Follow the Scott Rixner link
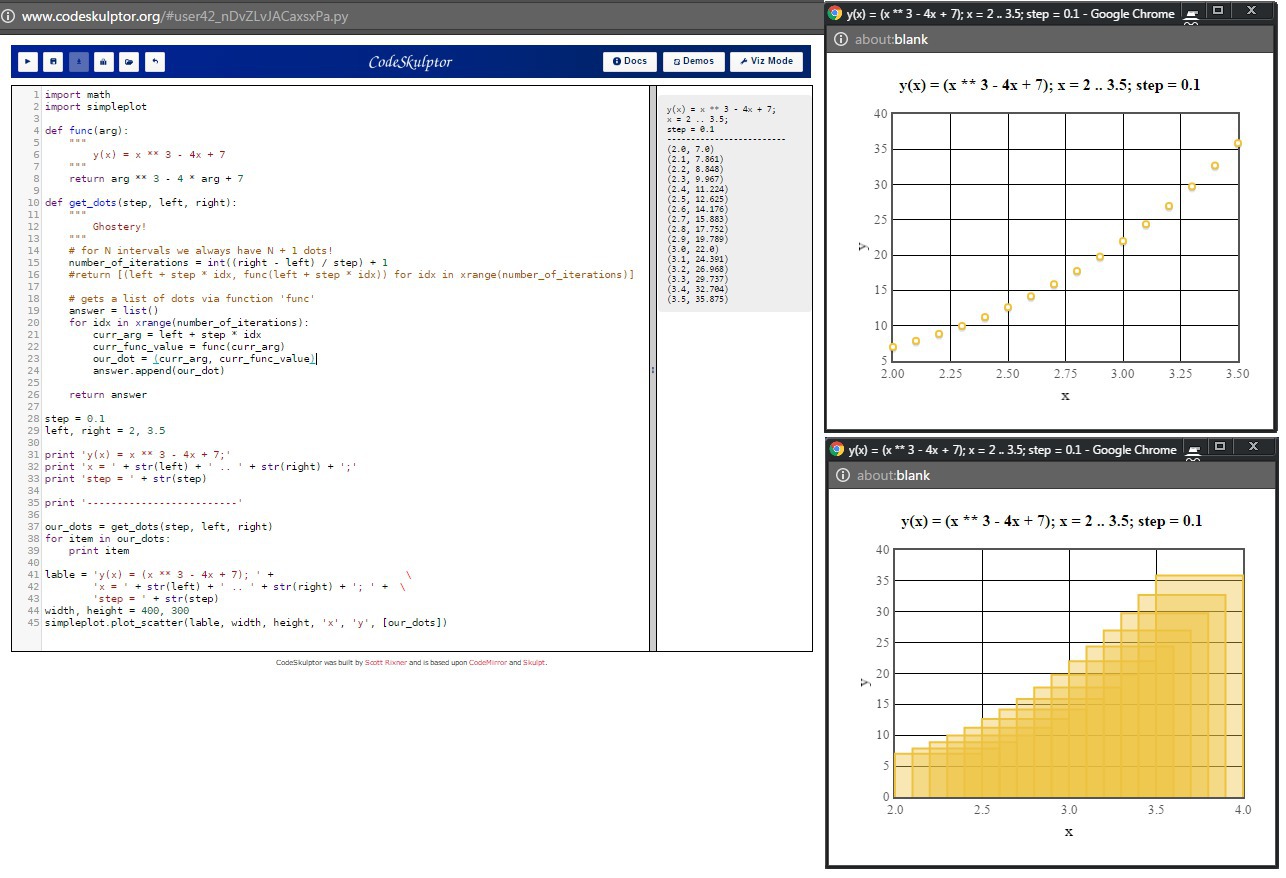This screenshot has width=1286, height=878. pos(385,663)
